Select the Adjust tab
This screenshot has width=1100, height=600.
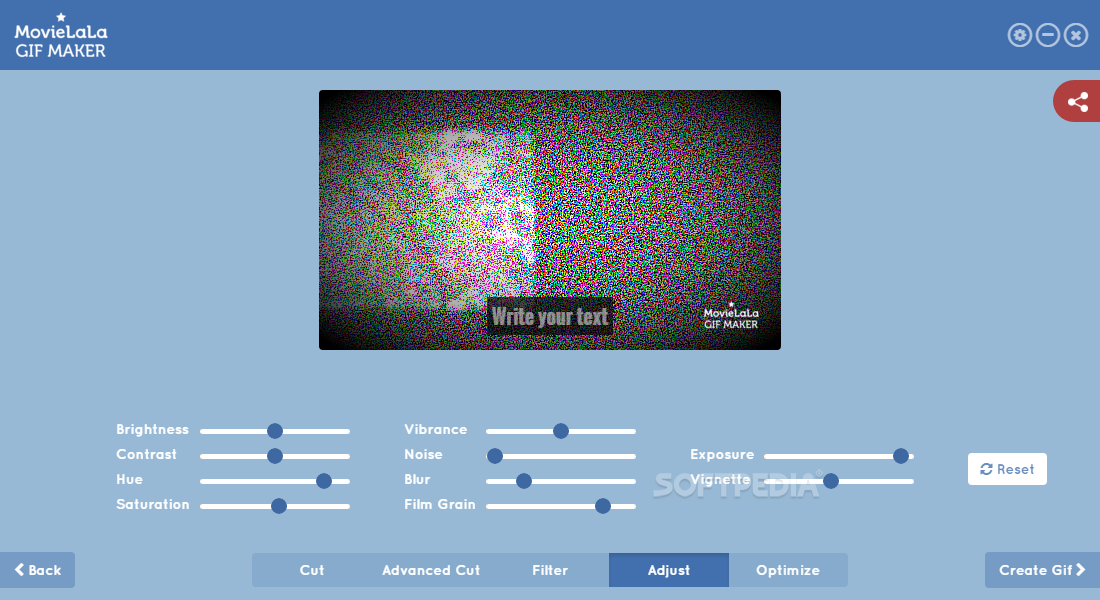[x=669, y=570]
